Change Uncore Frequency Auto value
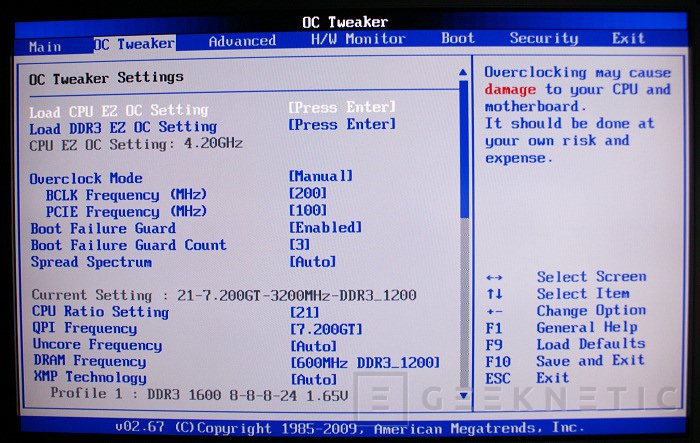 point(314,346)
